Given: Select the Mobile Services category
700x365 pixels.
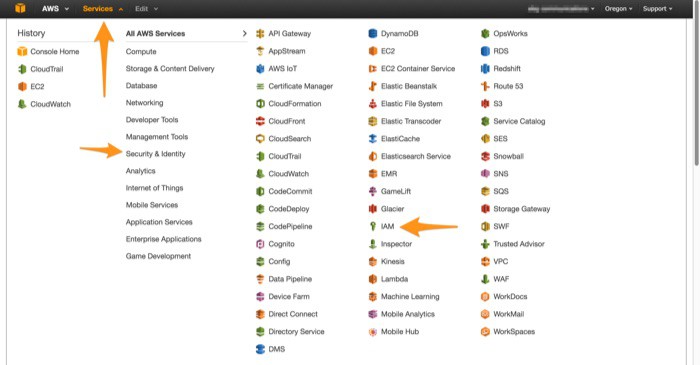Looking at the screenshot, I should pos(152,205).
